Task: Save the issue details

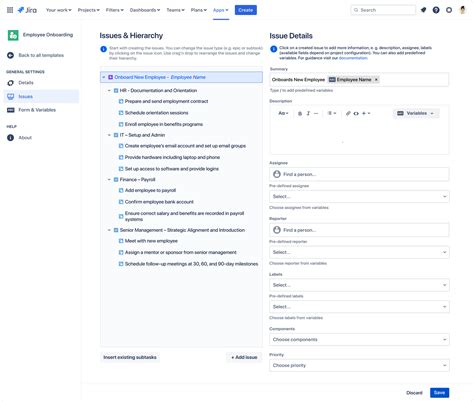Action: click(x=439, y=393)
